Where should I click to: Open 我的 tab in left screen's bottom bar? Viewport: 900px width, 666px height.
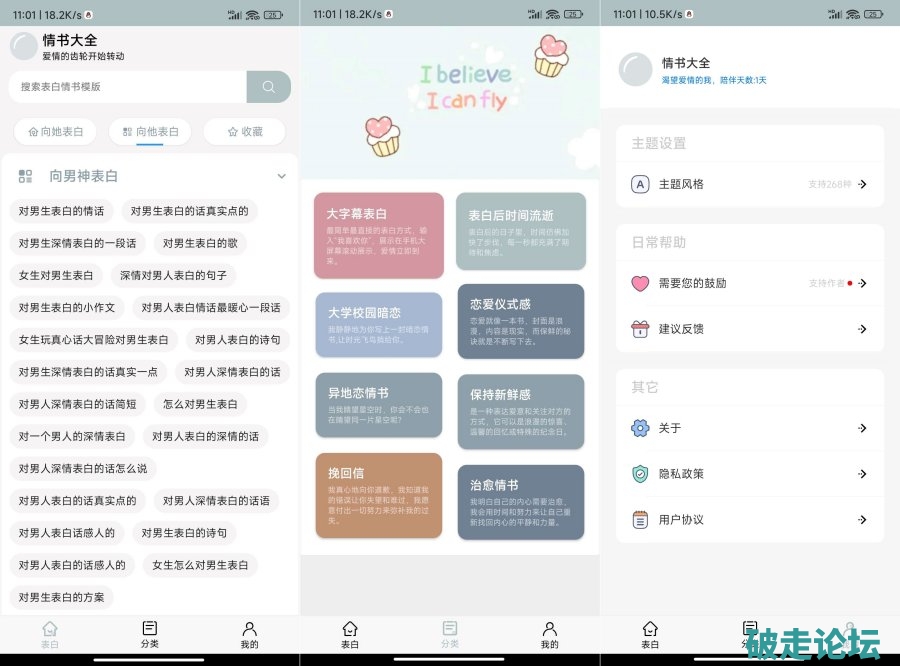coord(249,634)
